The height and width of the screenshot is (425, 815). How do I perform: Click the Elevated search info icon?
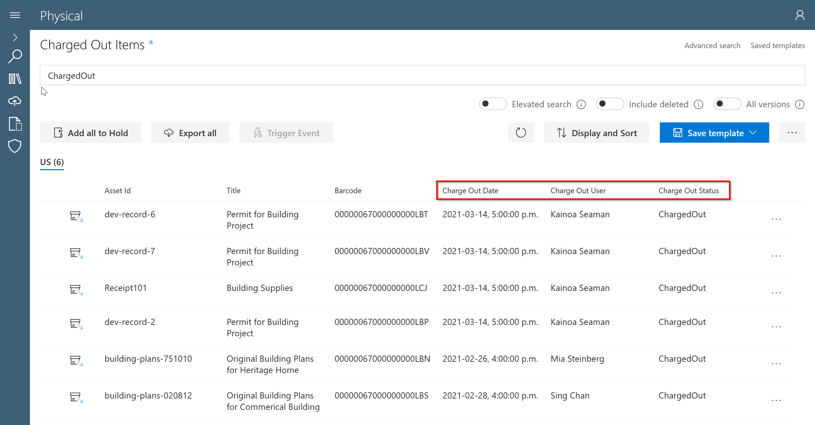[581, 104]
